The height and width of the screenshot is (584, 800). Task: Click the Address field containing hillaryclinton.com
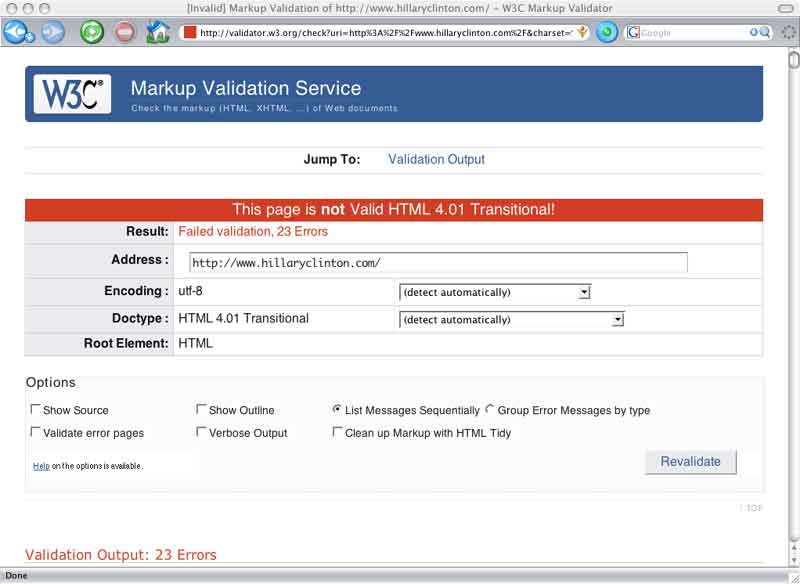tap(438, 263)
